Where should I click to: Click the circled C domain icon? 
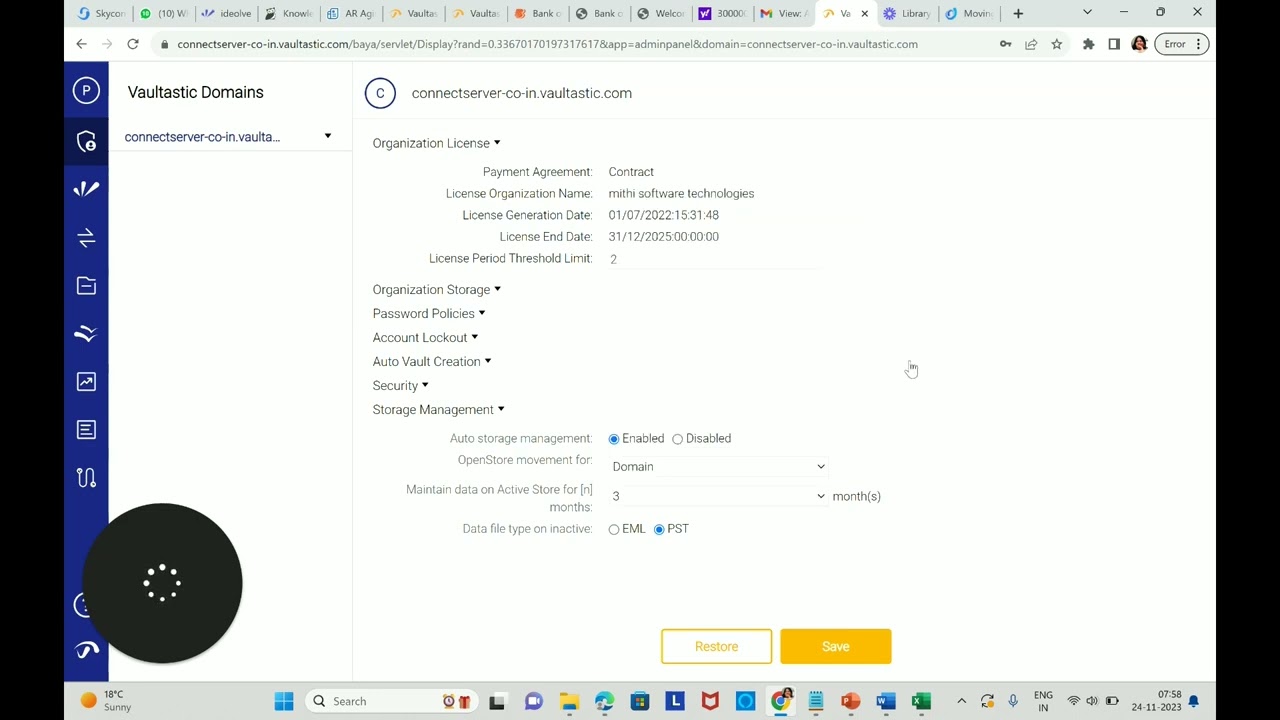tap(380, 93)
